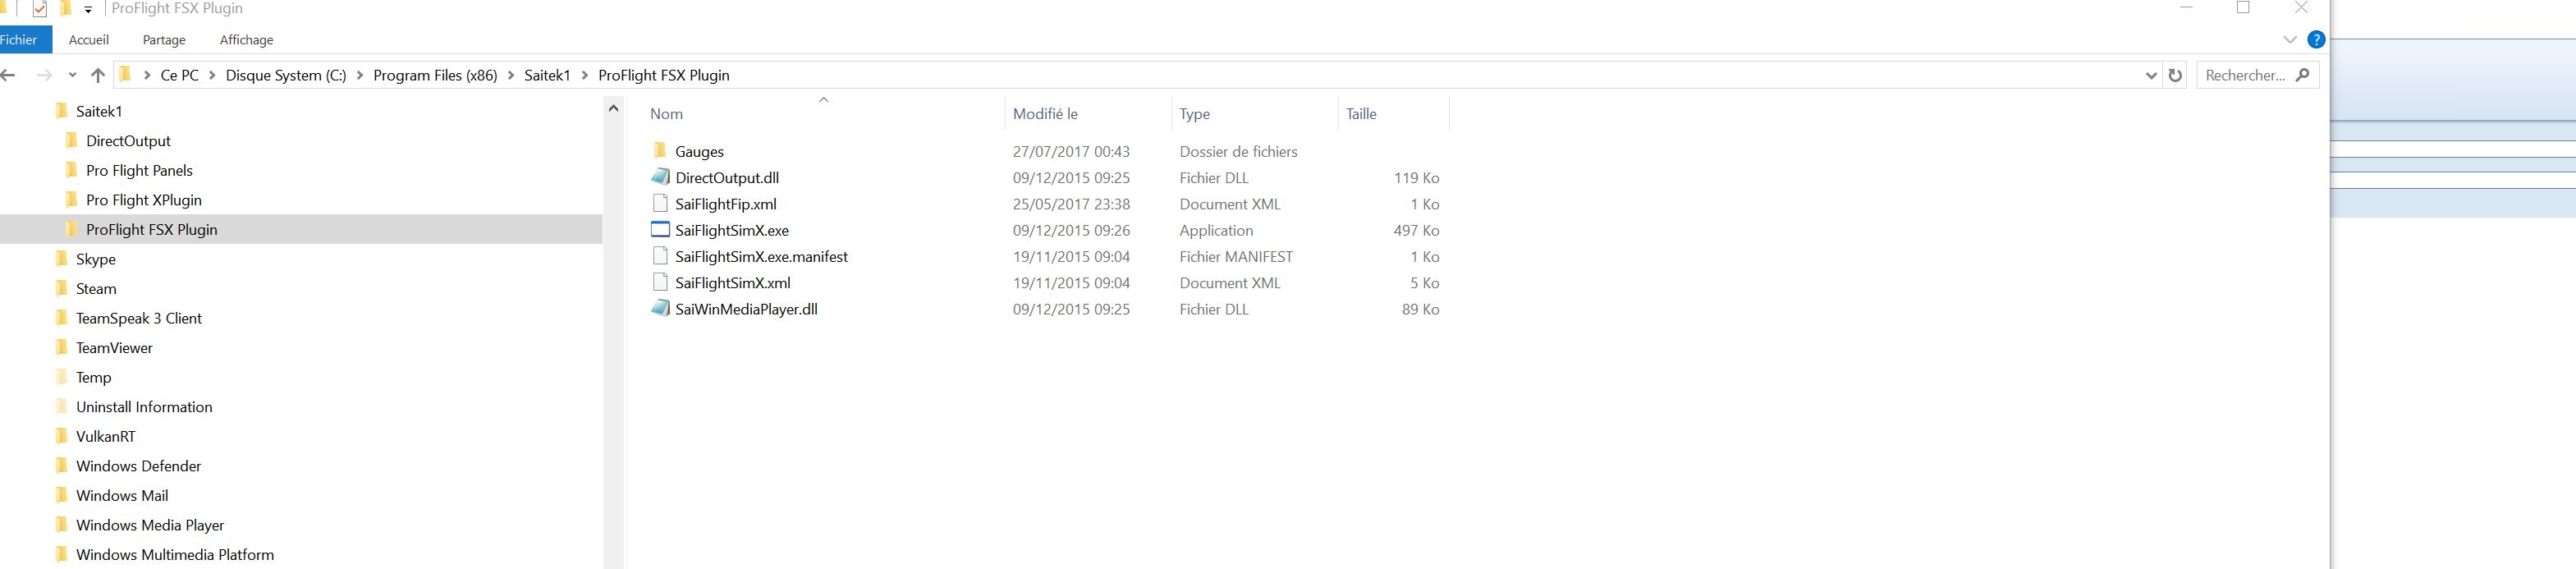This screenshot has width=2576, height=569.
Task: Select the file name SaiWinMediaPlayer.dll
Action: point(746,309)
